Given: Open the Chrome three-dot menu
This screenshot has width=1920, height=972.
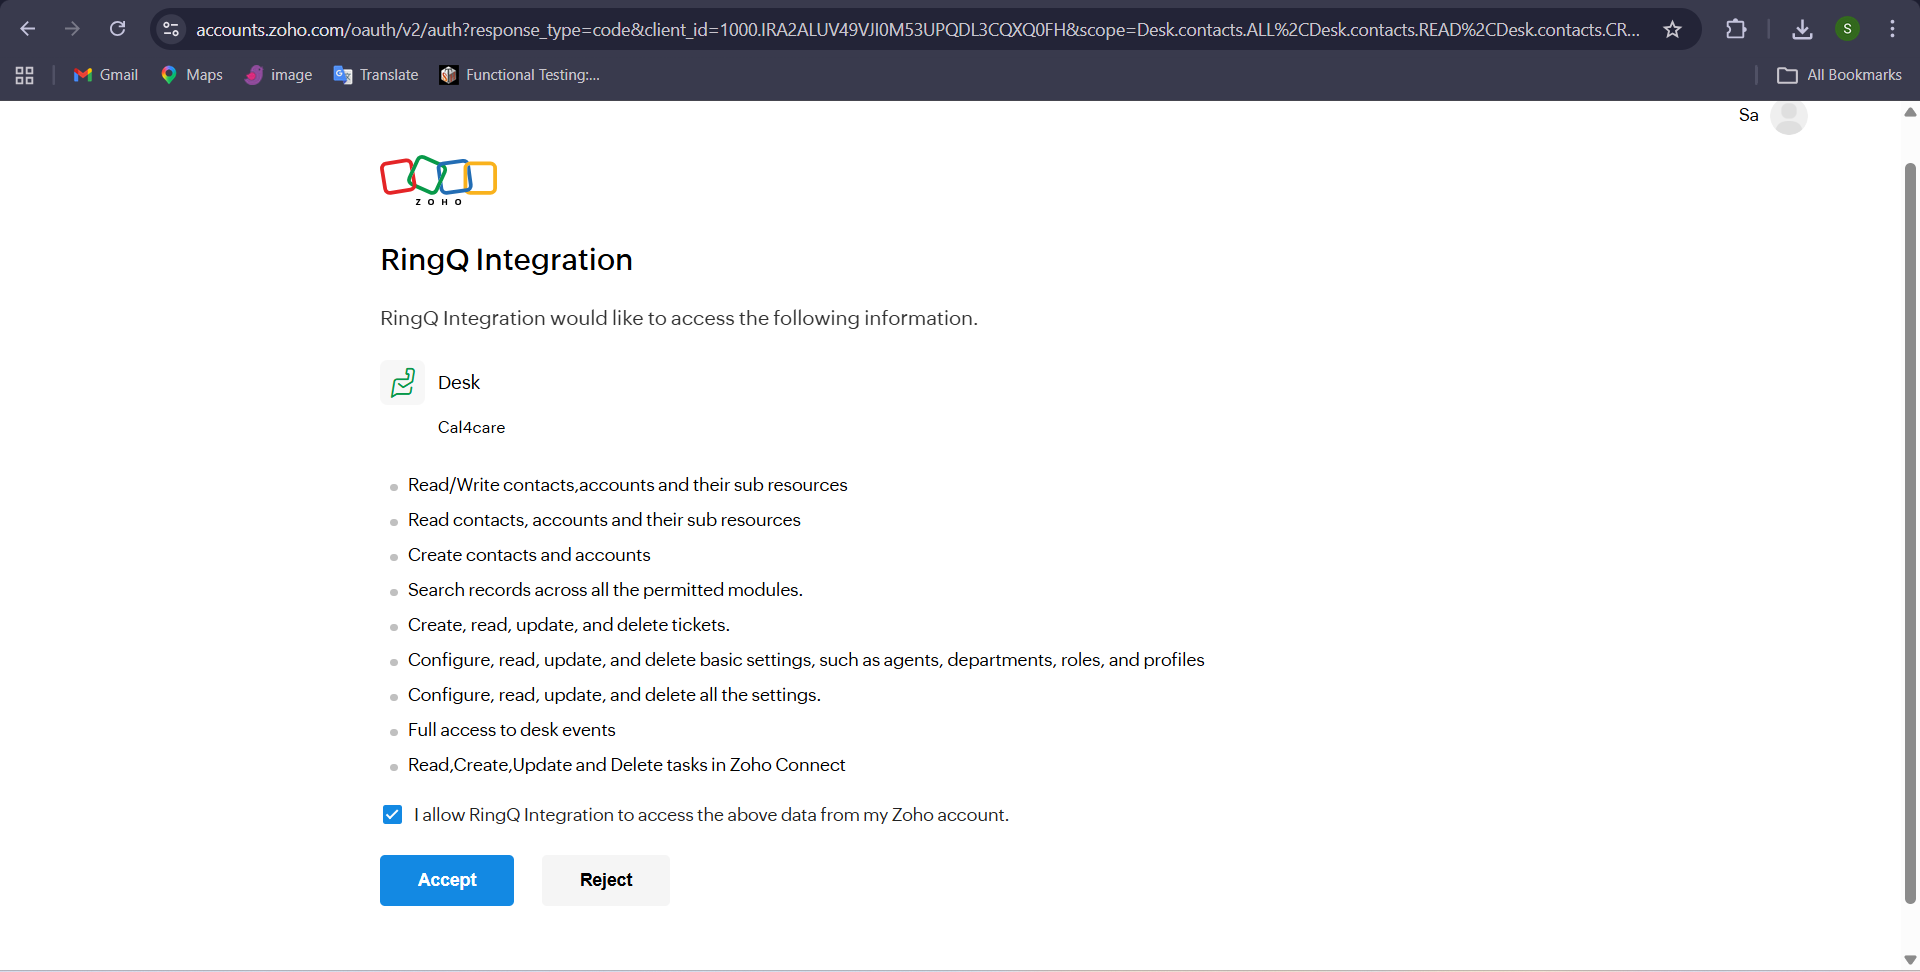Looking at the screenshot, I should [x=1892, y=29].
